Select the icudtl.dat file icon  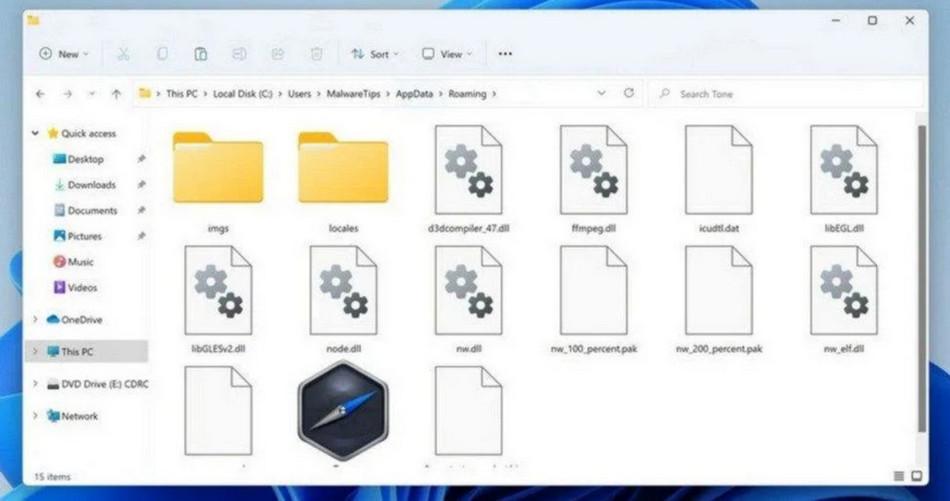[719, 170]
